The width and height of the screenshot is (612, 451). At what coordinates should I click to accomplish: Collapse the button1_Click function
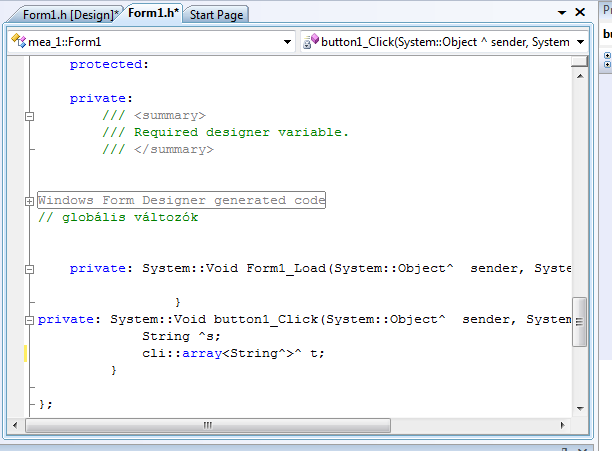29,320
